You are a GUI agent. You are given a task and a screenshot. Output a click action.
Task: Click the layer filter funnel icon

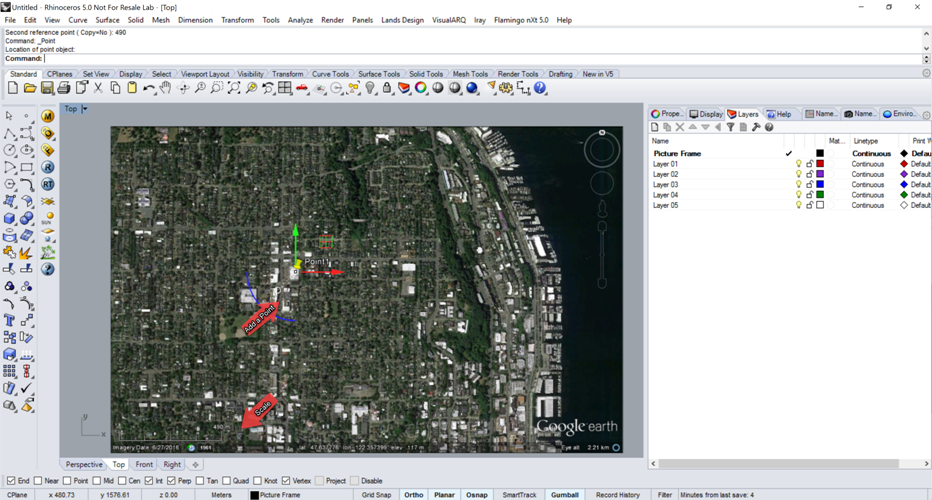[731, 127]
